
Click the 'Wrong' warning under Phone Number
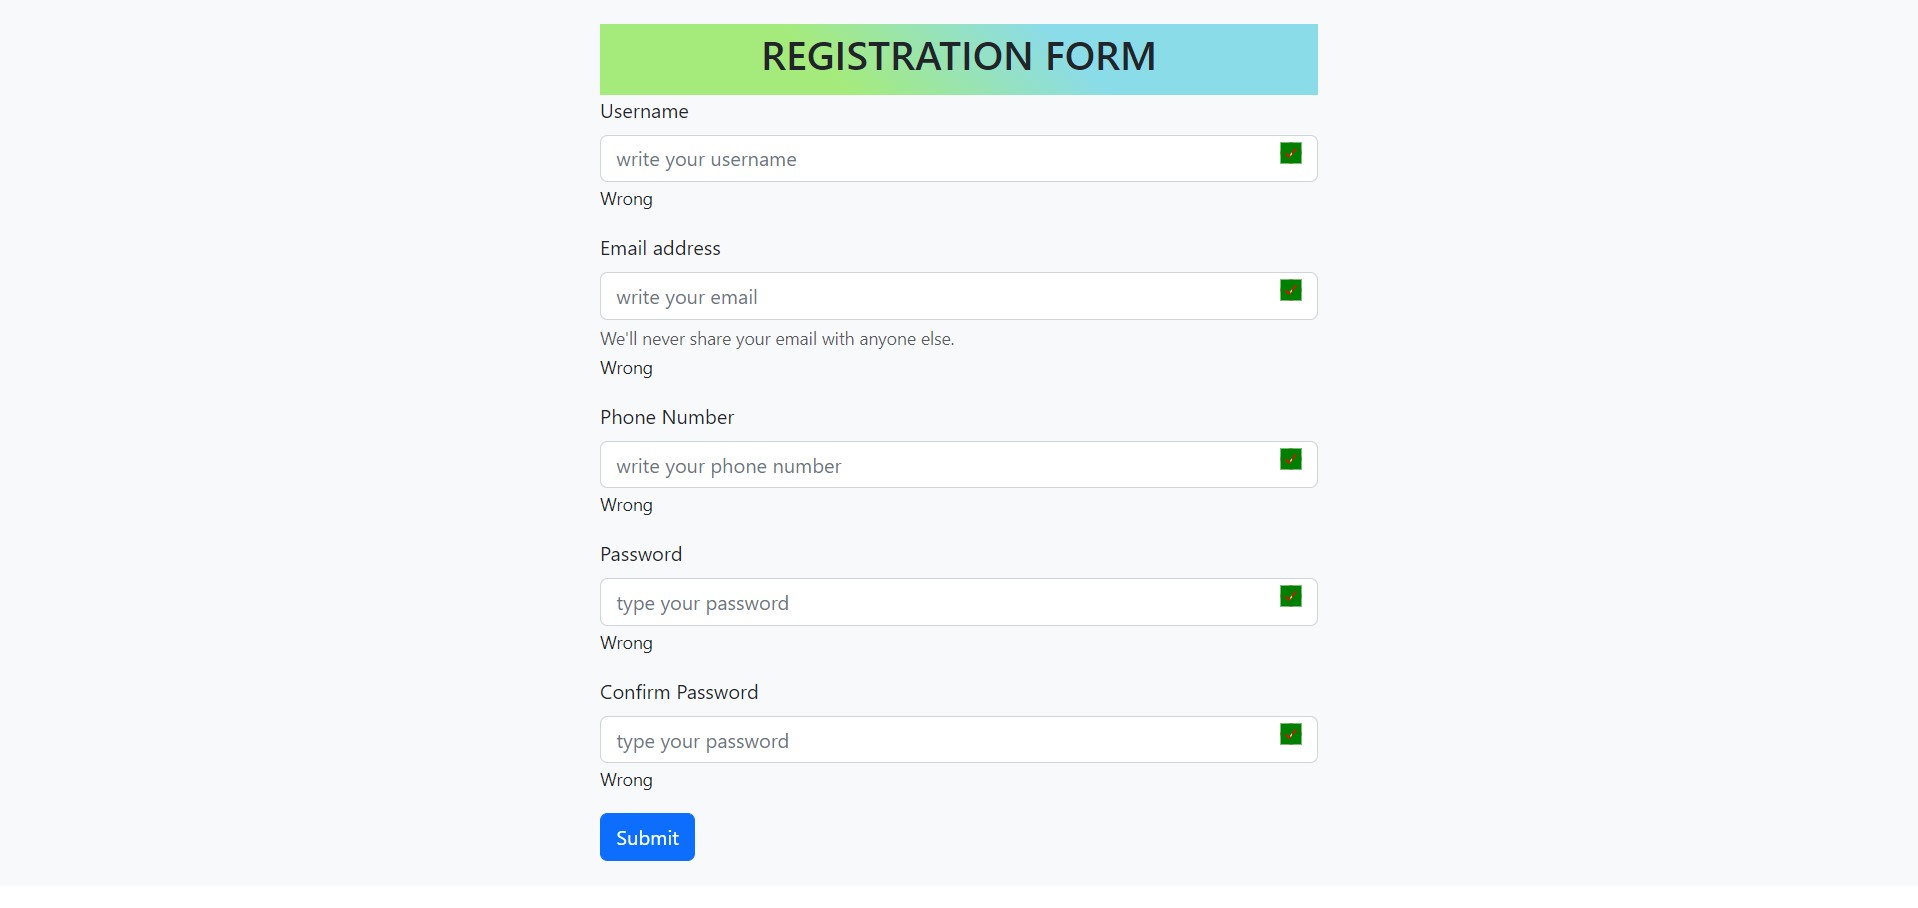pyautogui.click(x=626, y=505)
